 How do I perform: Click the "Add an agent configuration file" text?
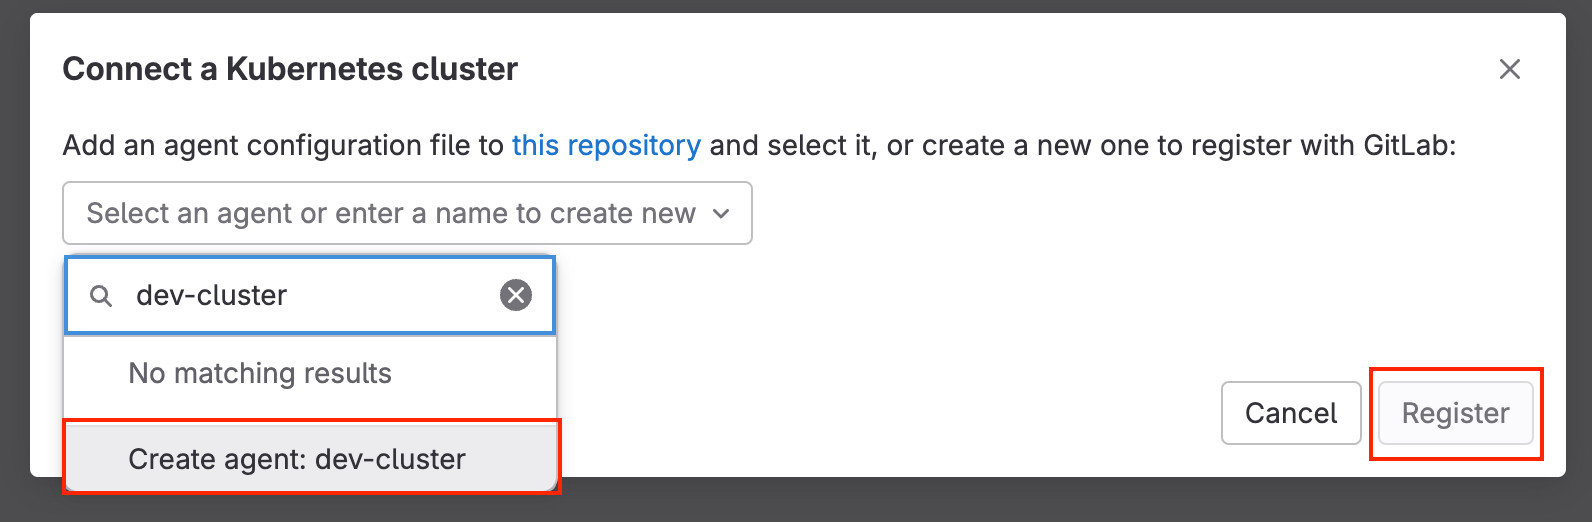pos(282,146)
